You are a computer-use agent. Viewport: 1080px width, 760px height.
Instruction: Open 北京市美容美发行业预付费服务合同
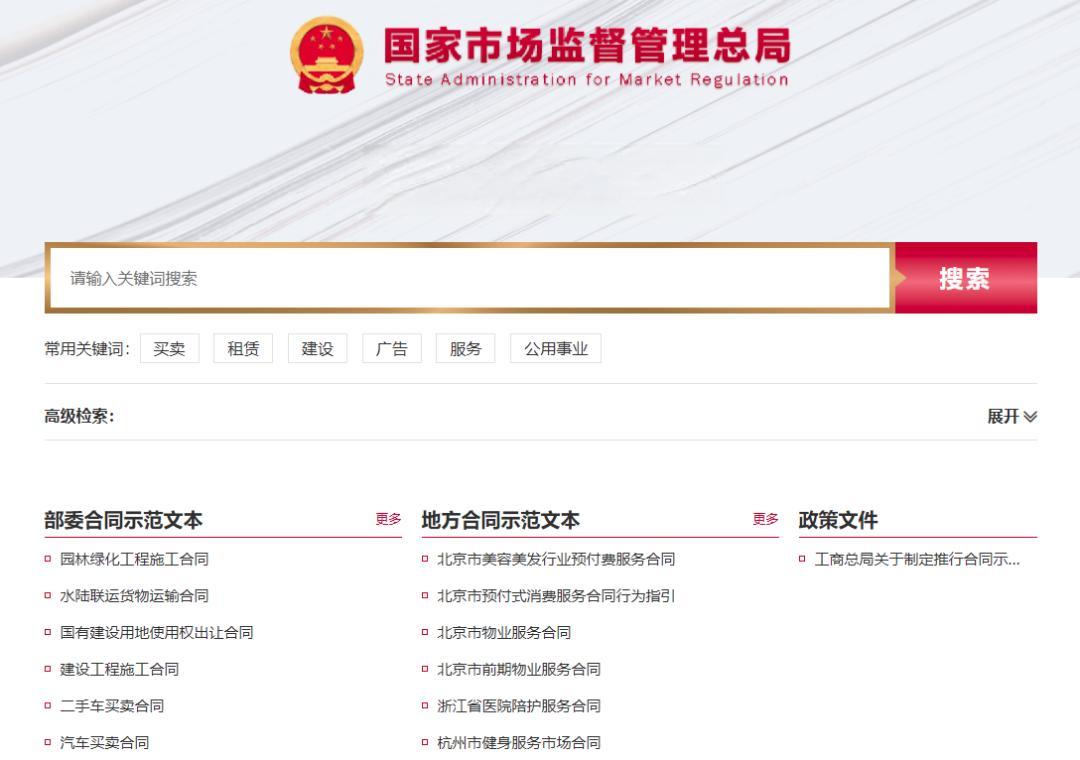click(x=556, y=559)
